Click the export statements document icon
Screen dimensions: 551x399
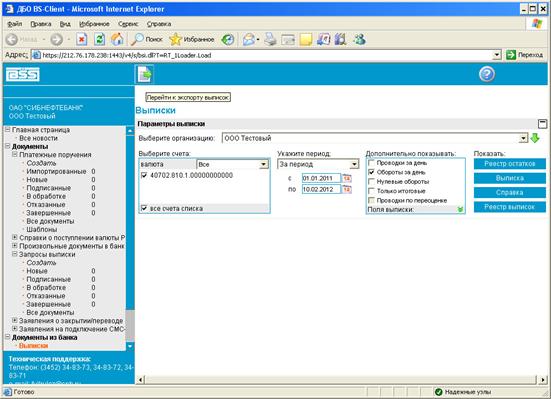(144, 74)
